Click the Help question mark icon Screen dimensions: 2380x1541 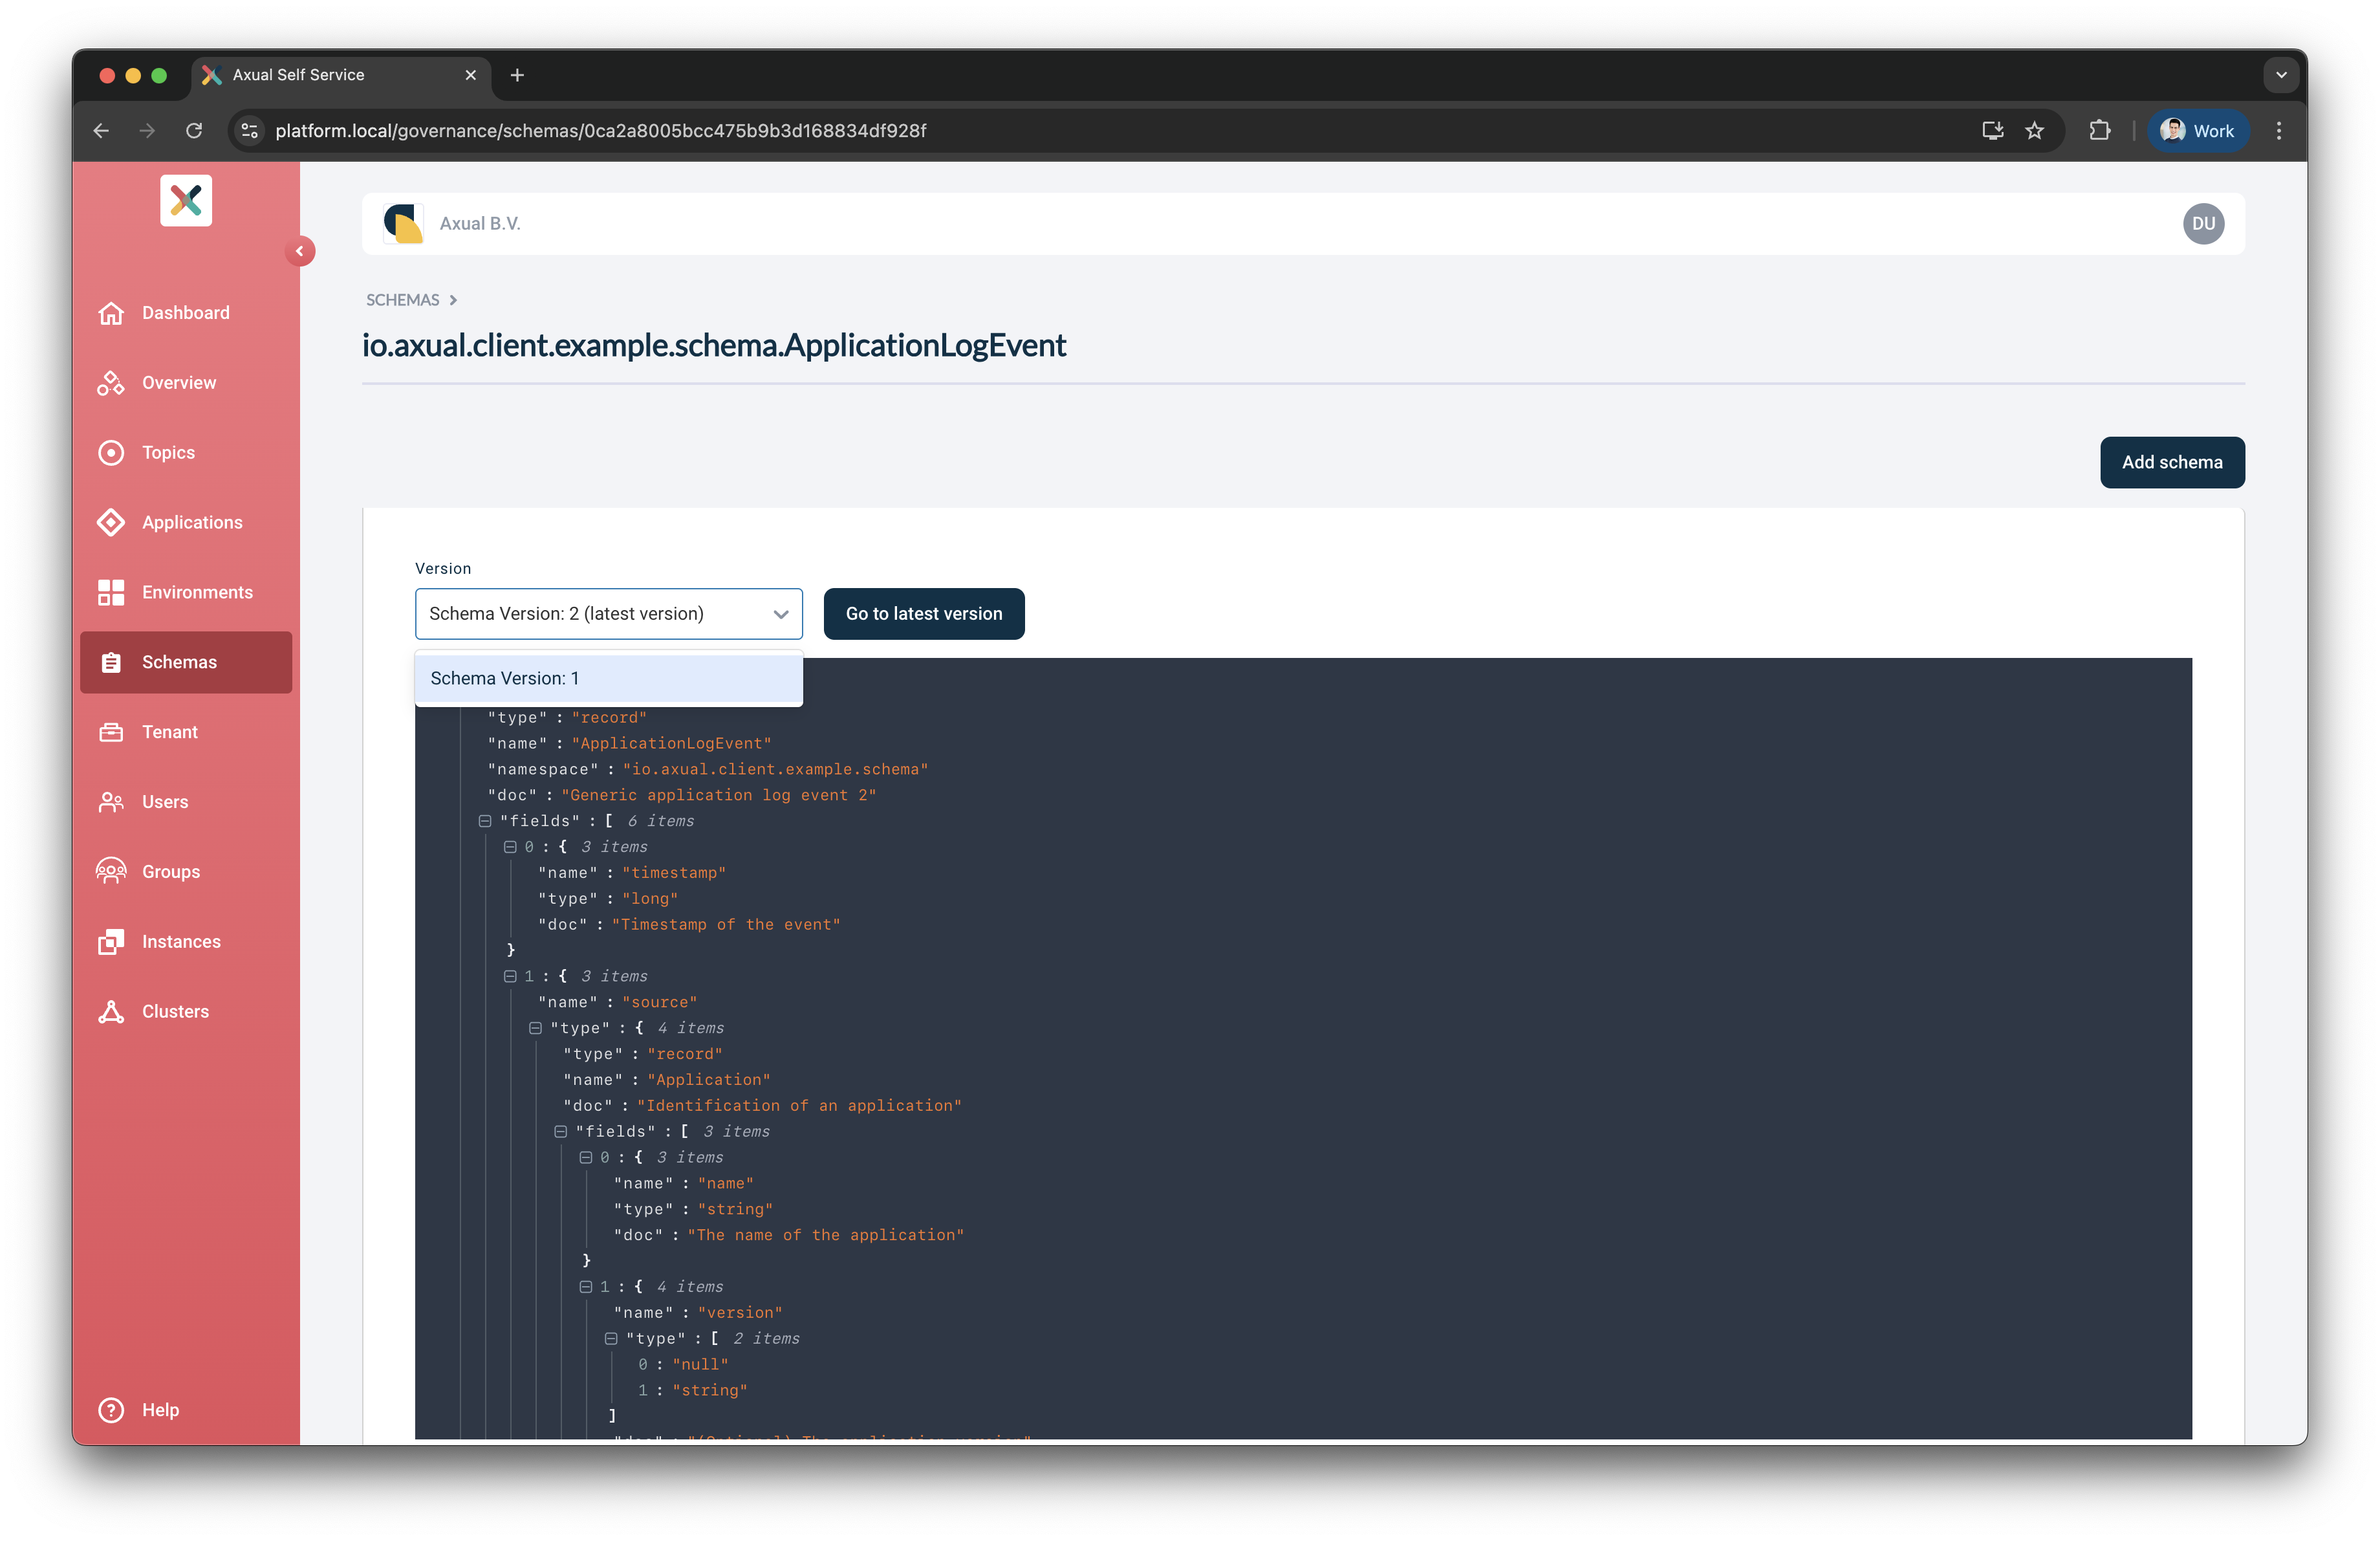point(111,1410)
